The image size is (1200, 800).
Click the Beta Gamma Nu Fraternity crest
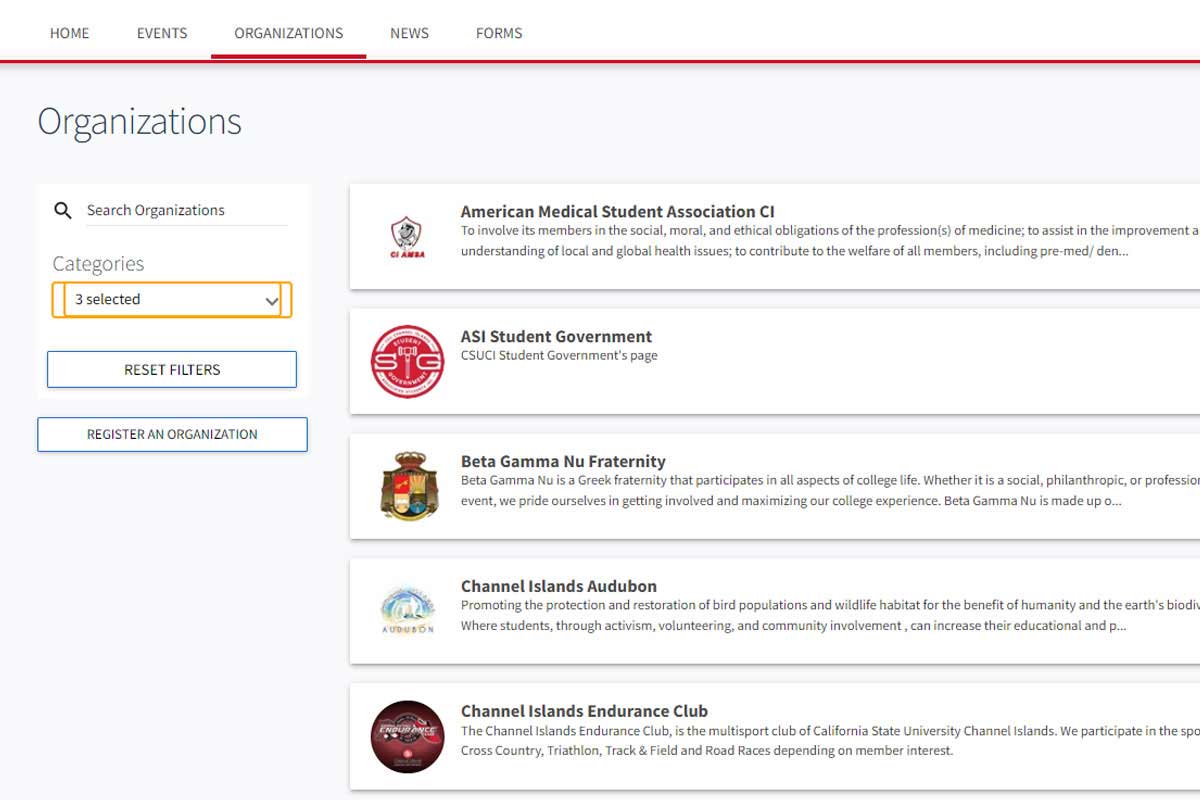pos(407,486)
